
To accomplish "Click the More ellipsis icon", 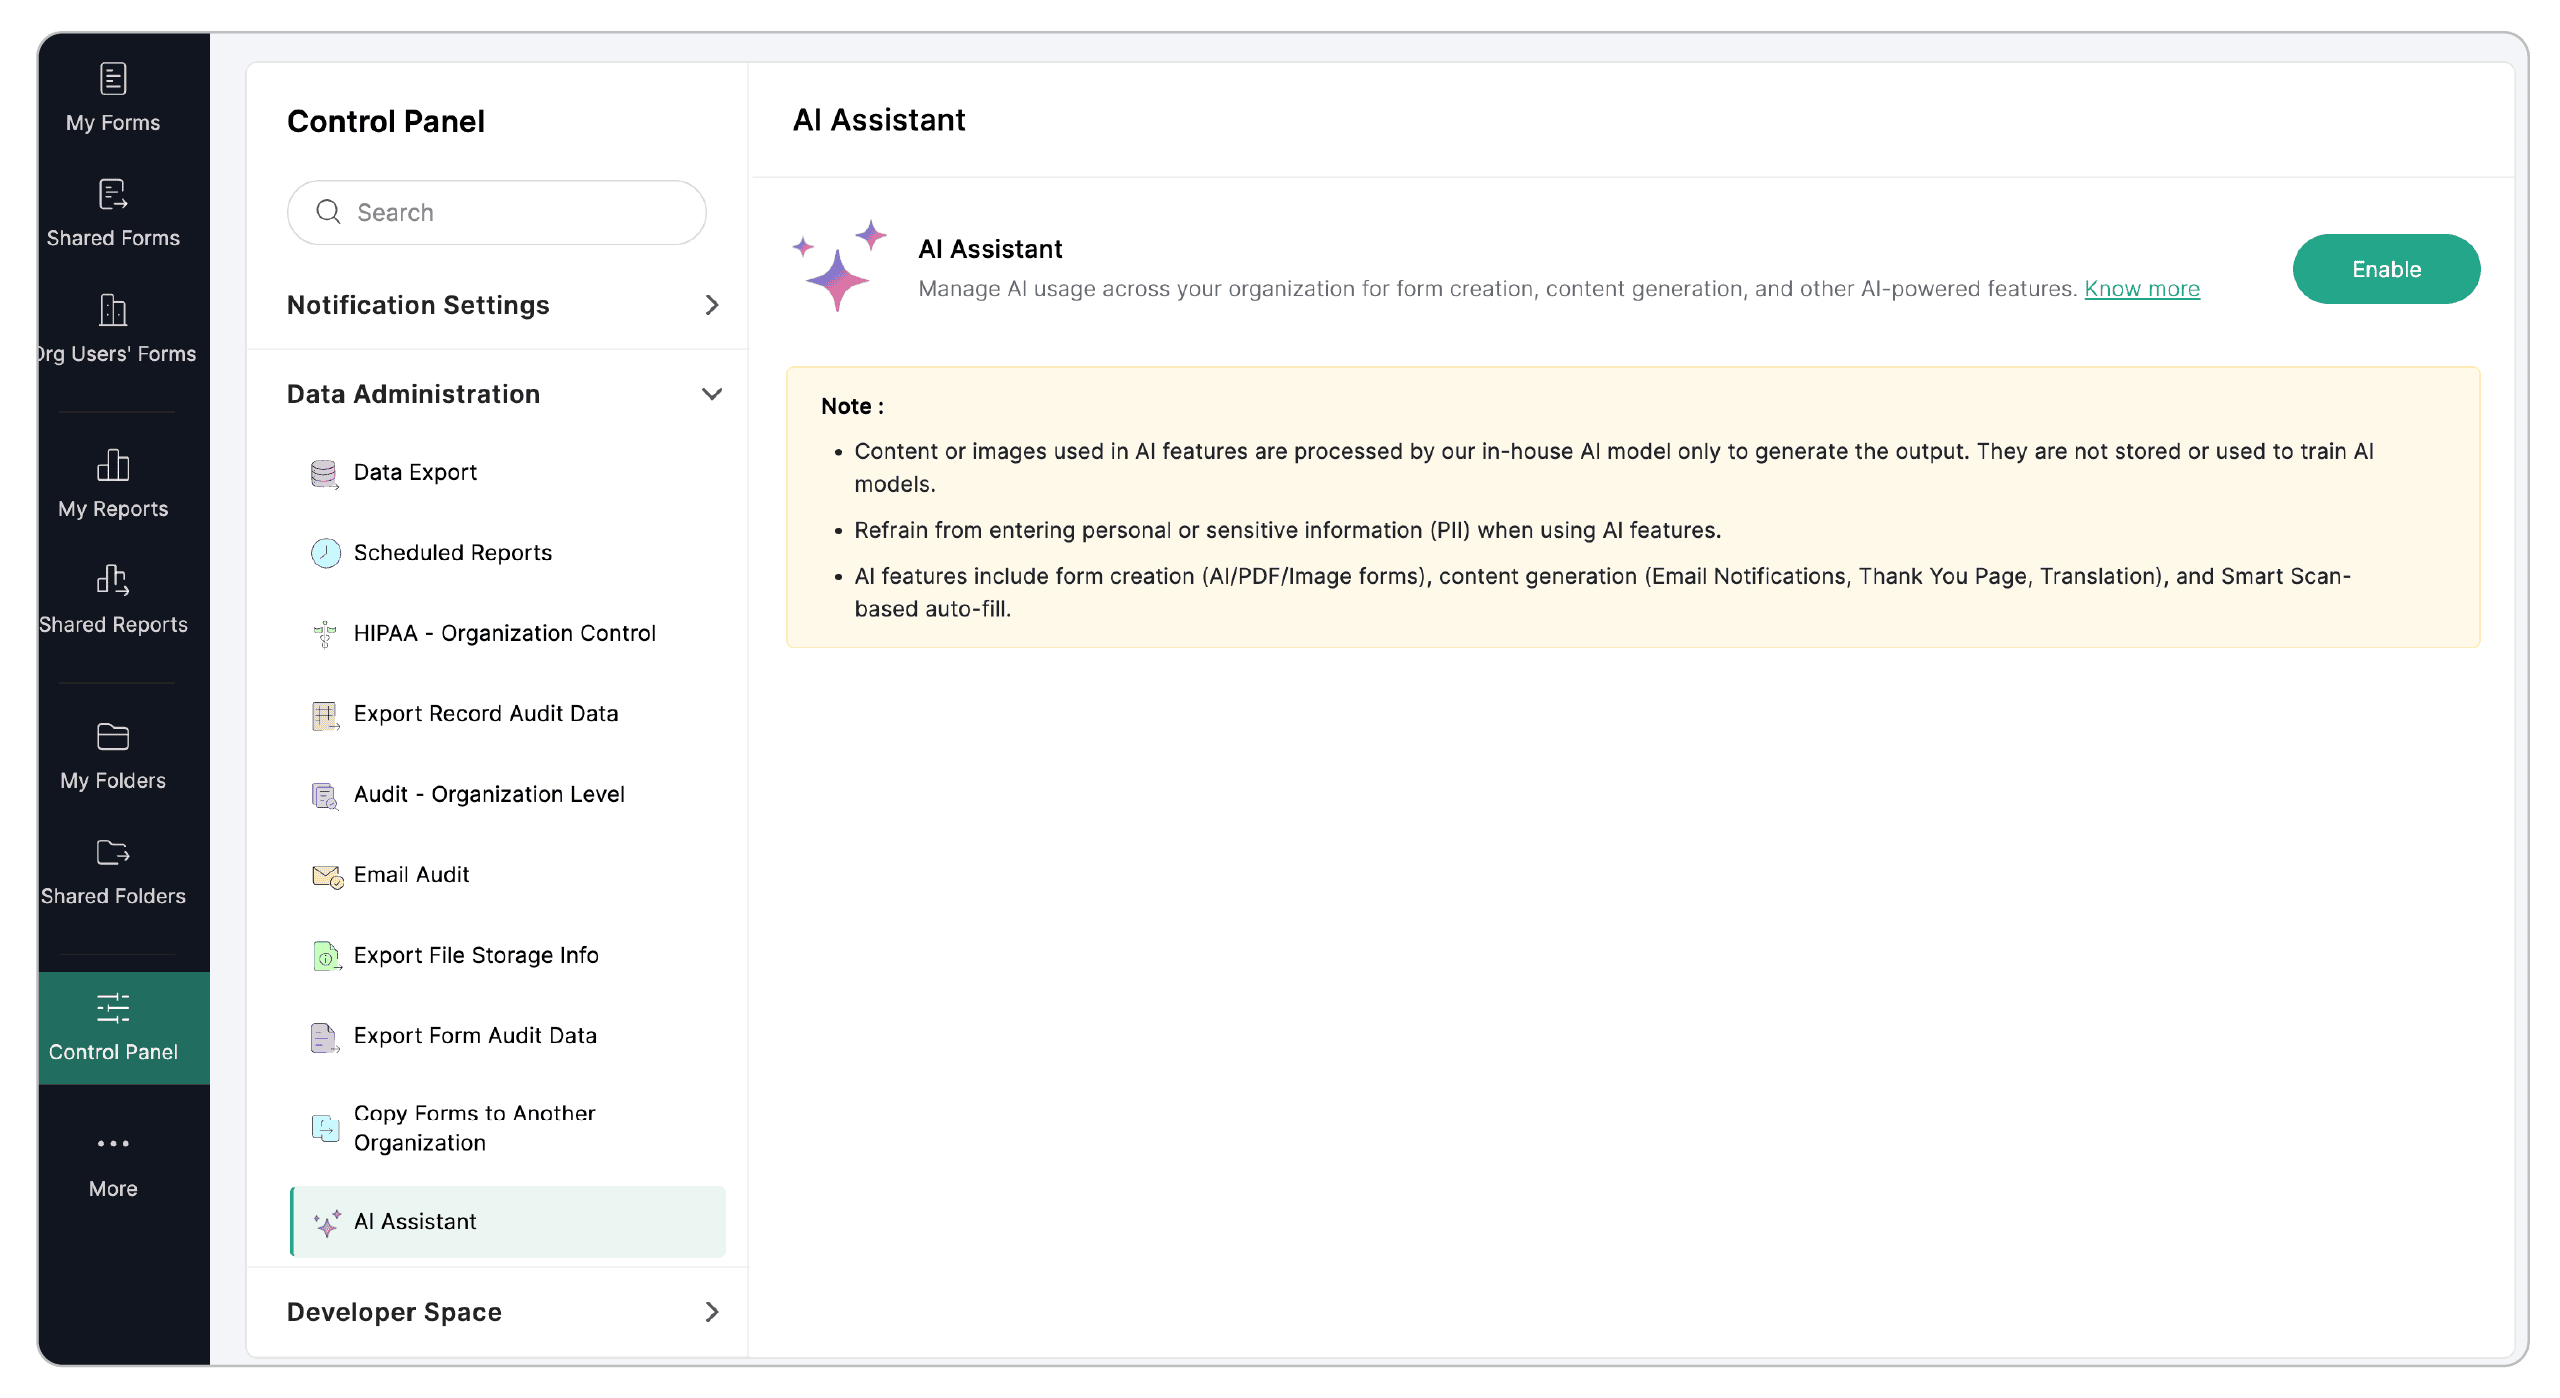I will pos(113,1143).
